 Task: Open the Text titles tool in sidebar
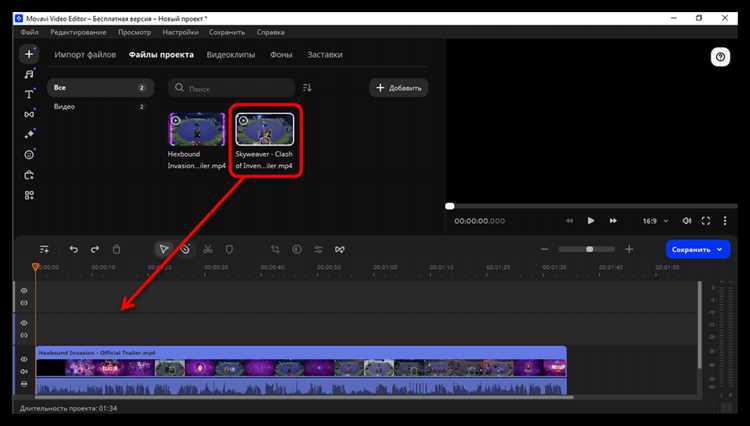tap(29, 93)
